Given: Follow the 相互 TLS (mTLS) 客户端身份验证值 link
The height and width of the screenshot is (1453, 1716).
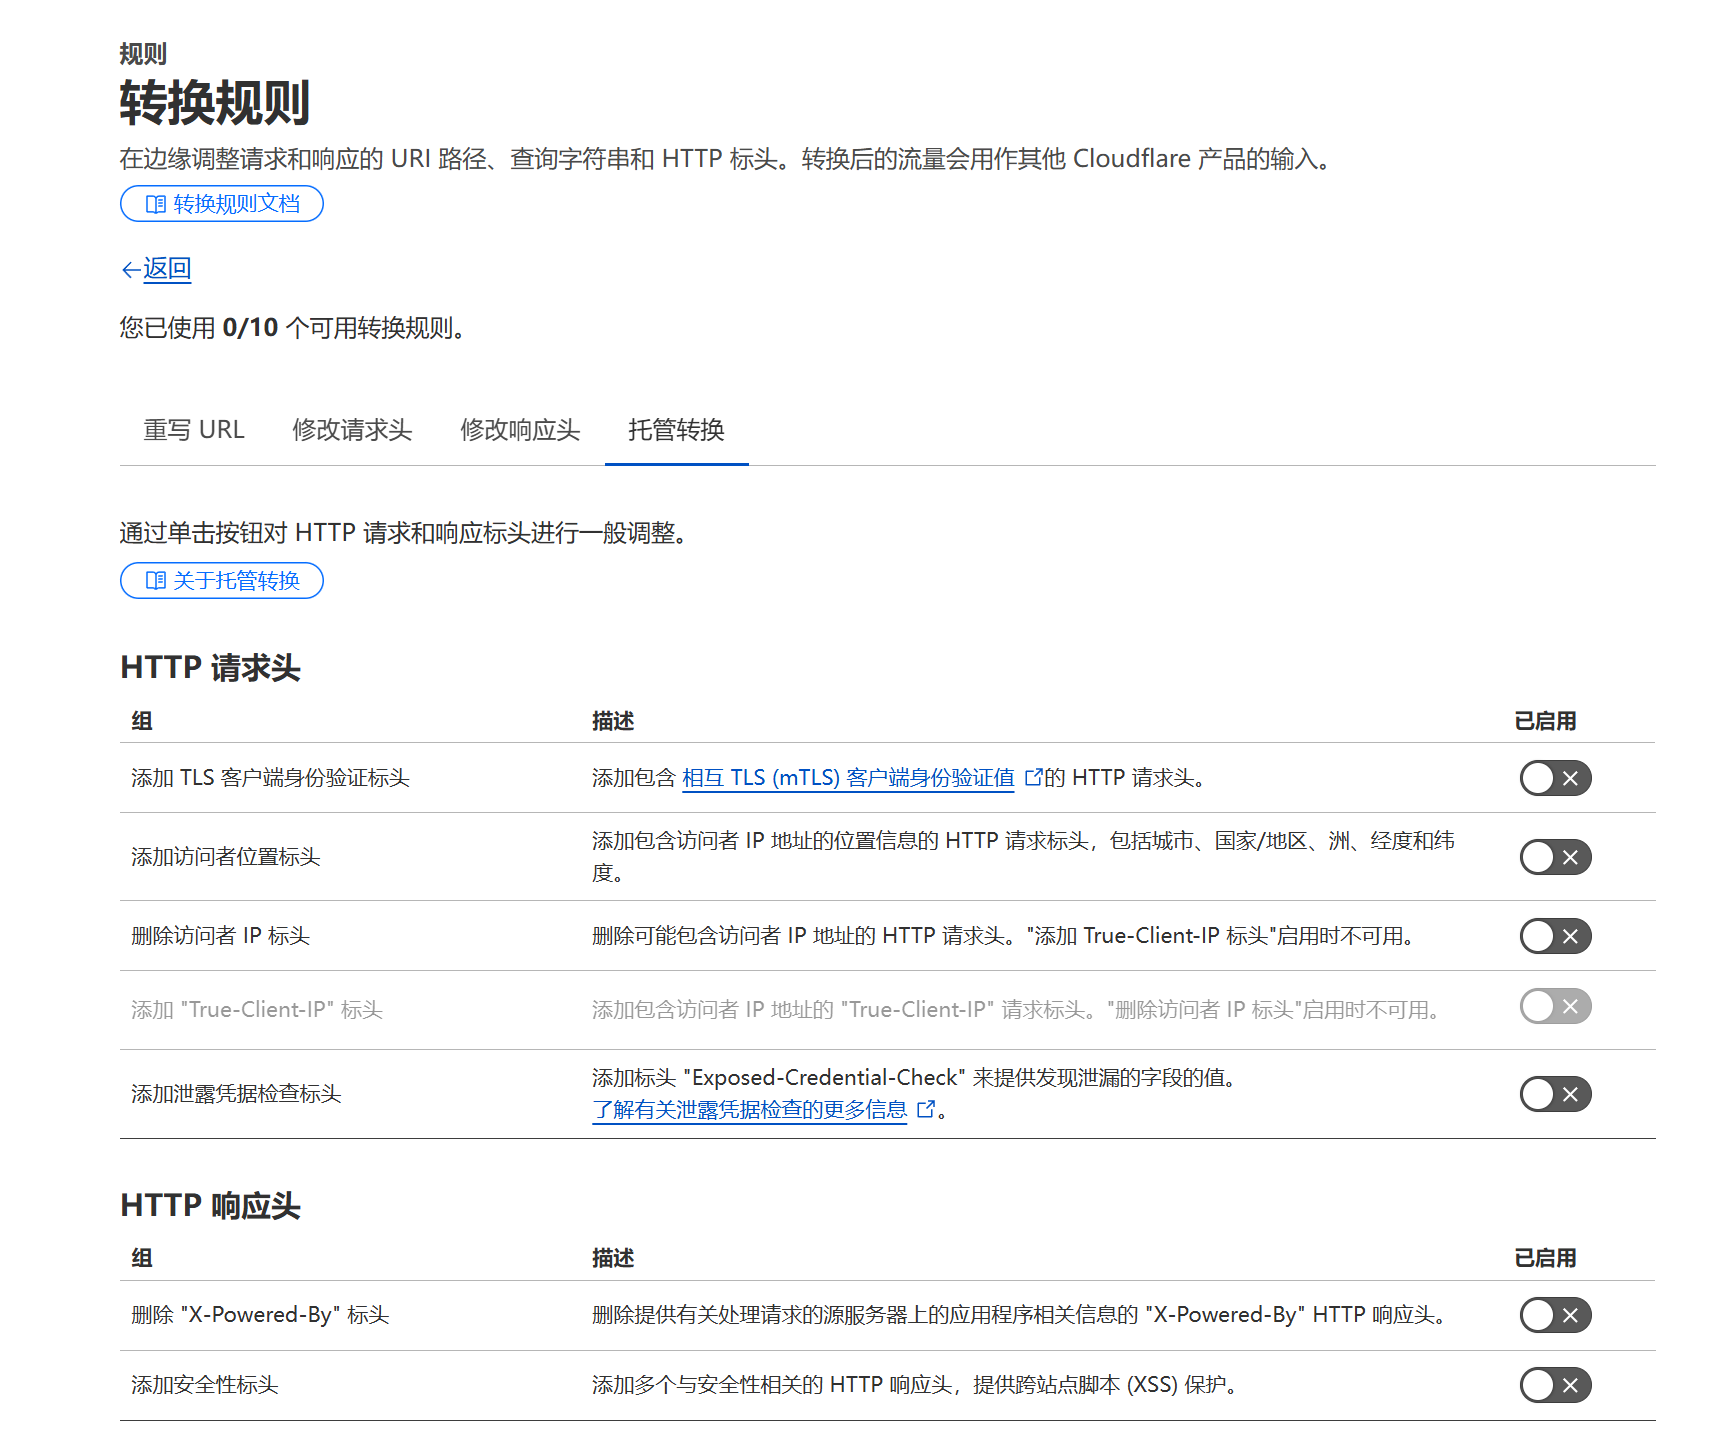Looking at the screenshot, I should 848,778.
